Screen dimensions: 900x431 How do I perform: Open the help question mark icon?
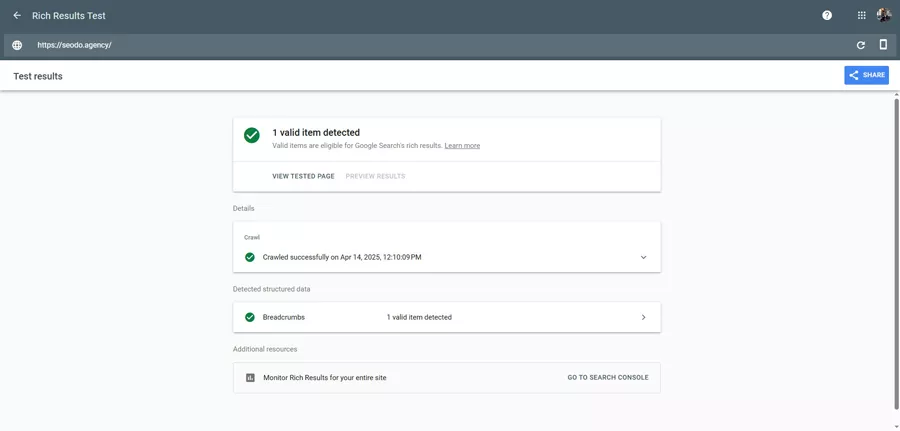[827, 16]
